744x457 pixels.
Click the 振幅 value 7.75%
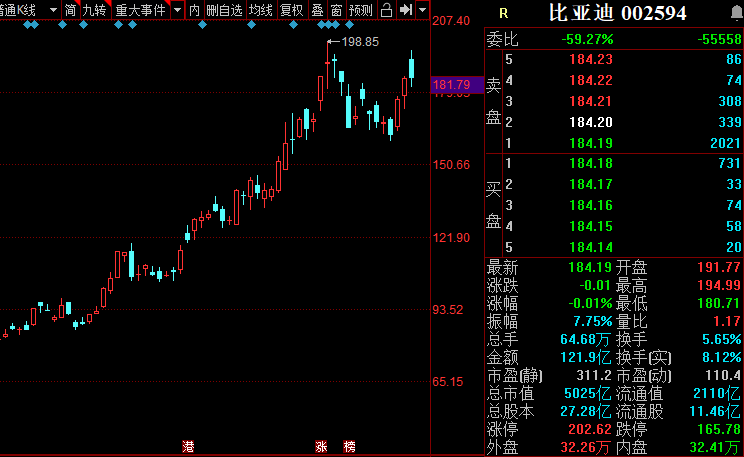click(x=593, y=321)
